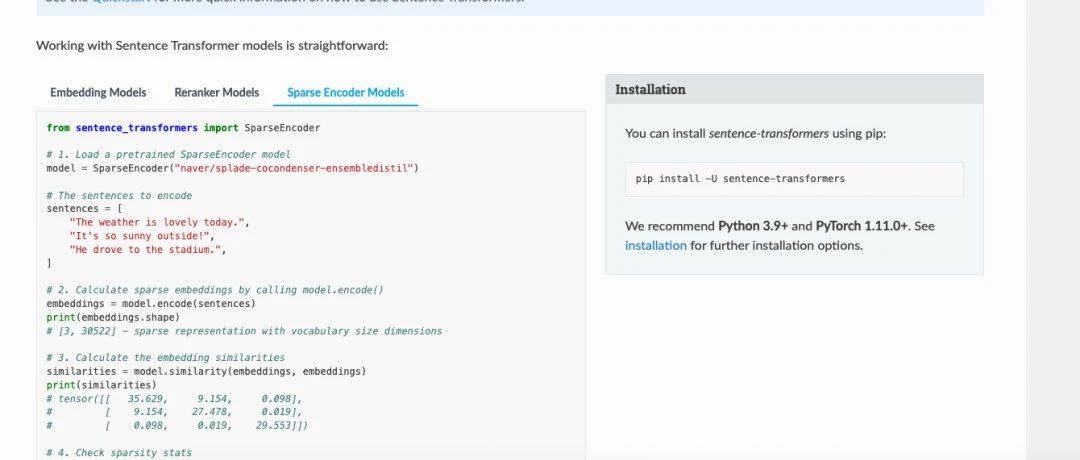This screenshot has width=1080, height=460.
Task: Click the tensor row ending with 29.553
Action: coord(177,426)
